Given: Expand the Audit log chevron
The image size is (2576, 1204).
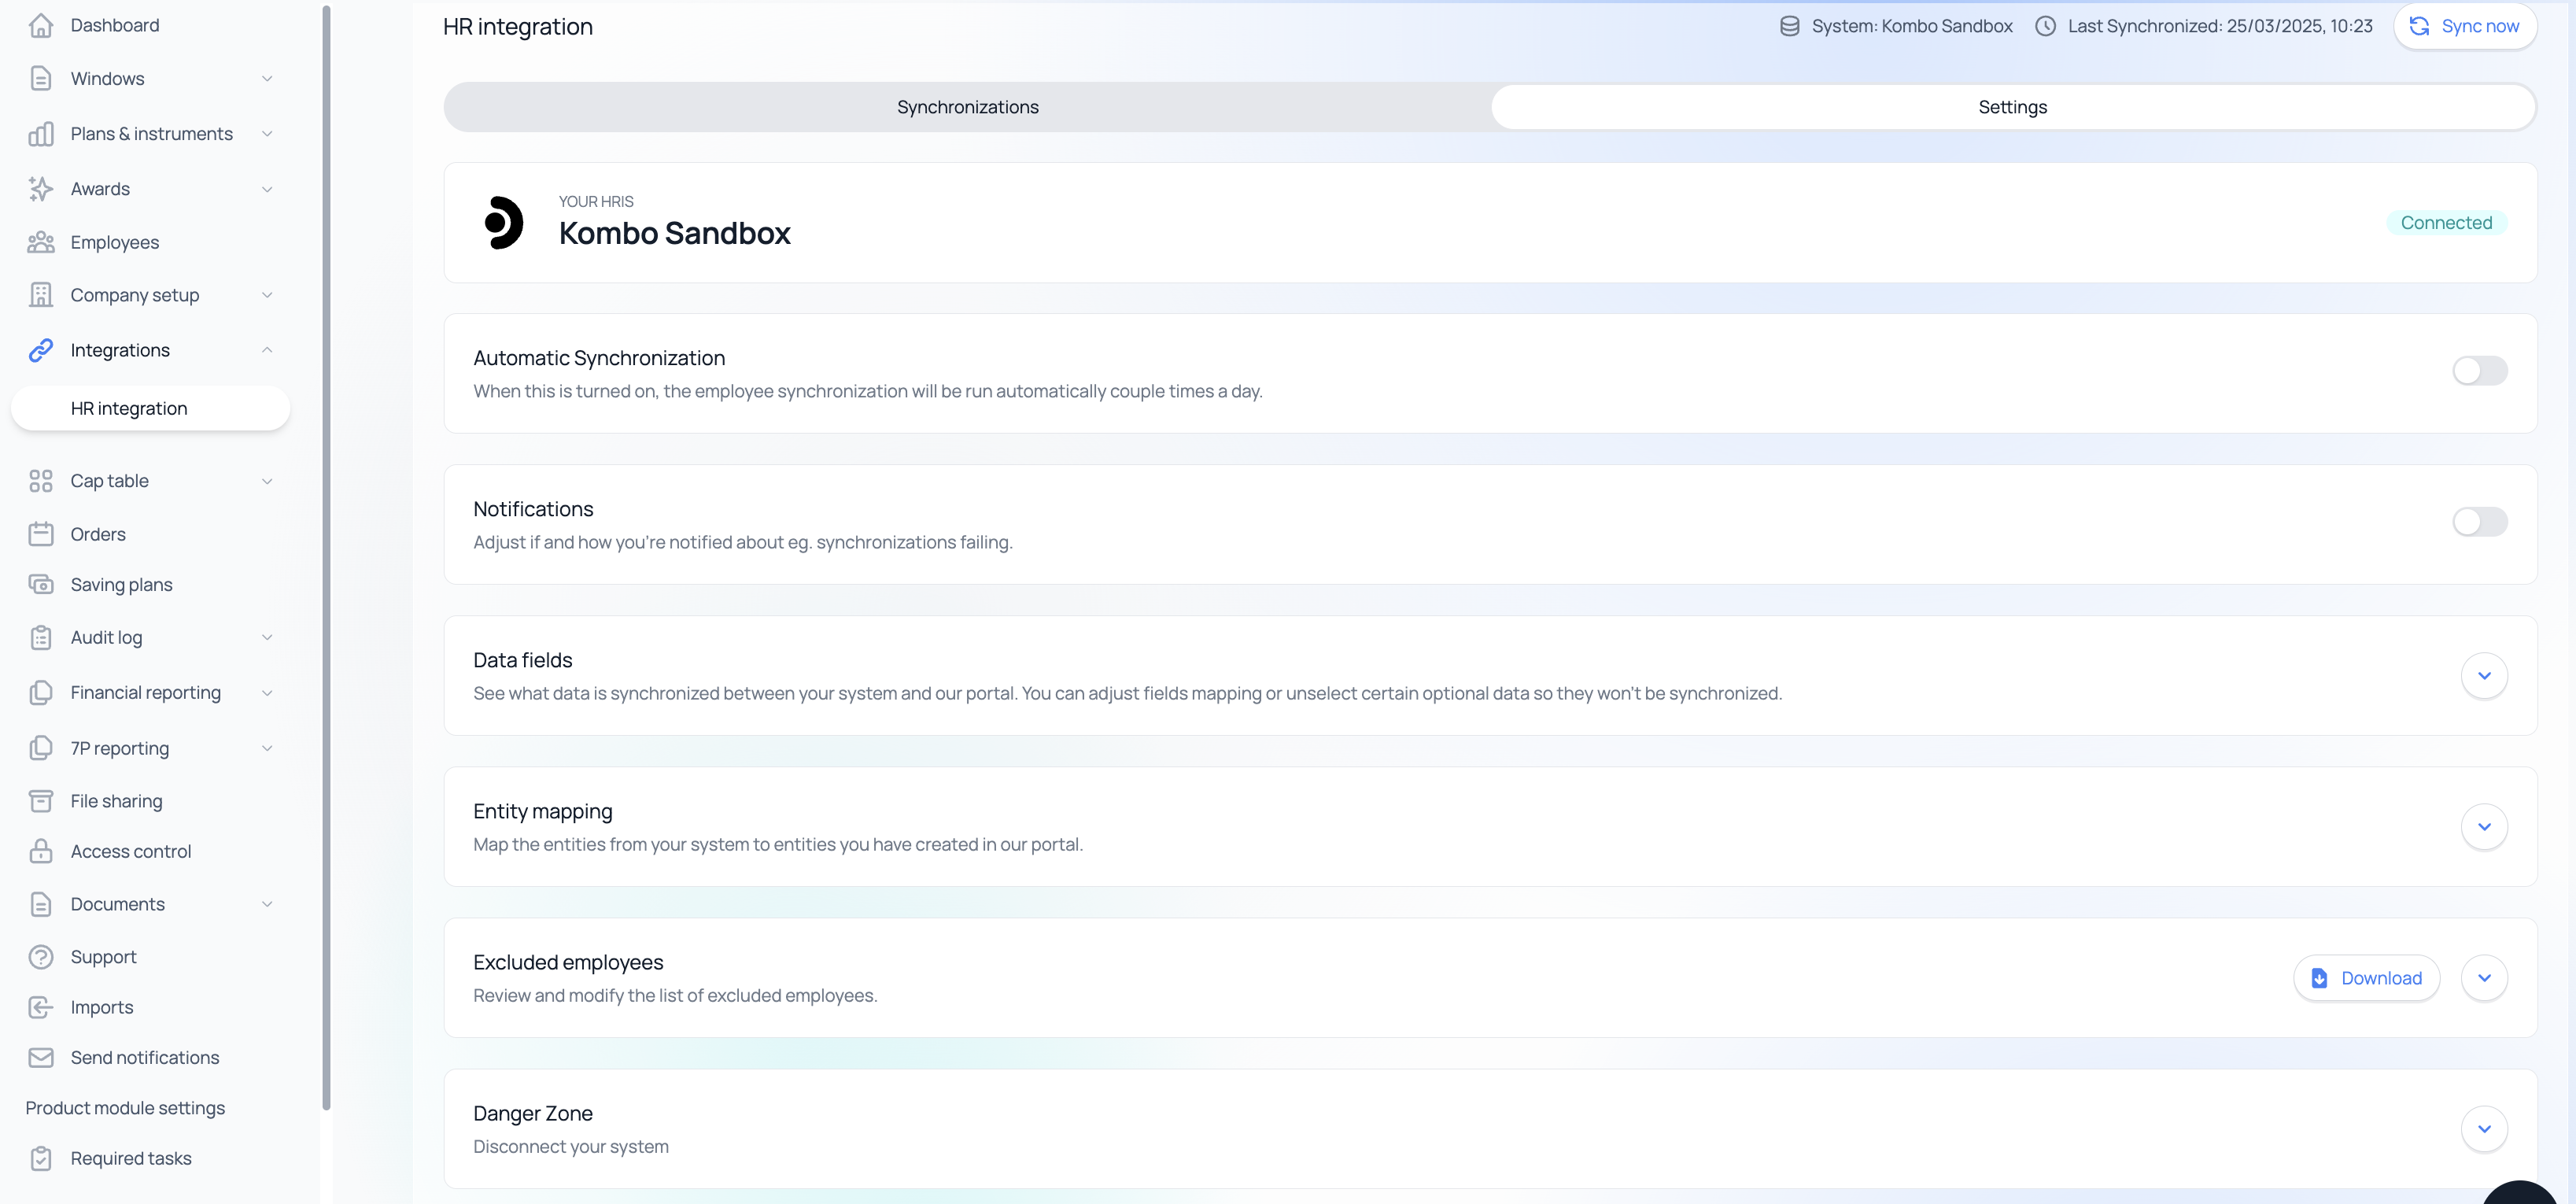Looking at the screenshot, I should point(267,637).
